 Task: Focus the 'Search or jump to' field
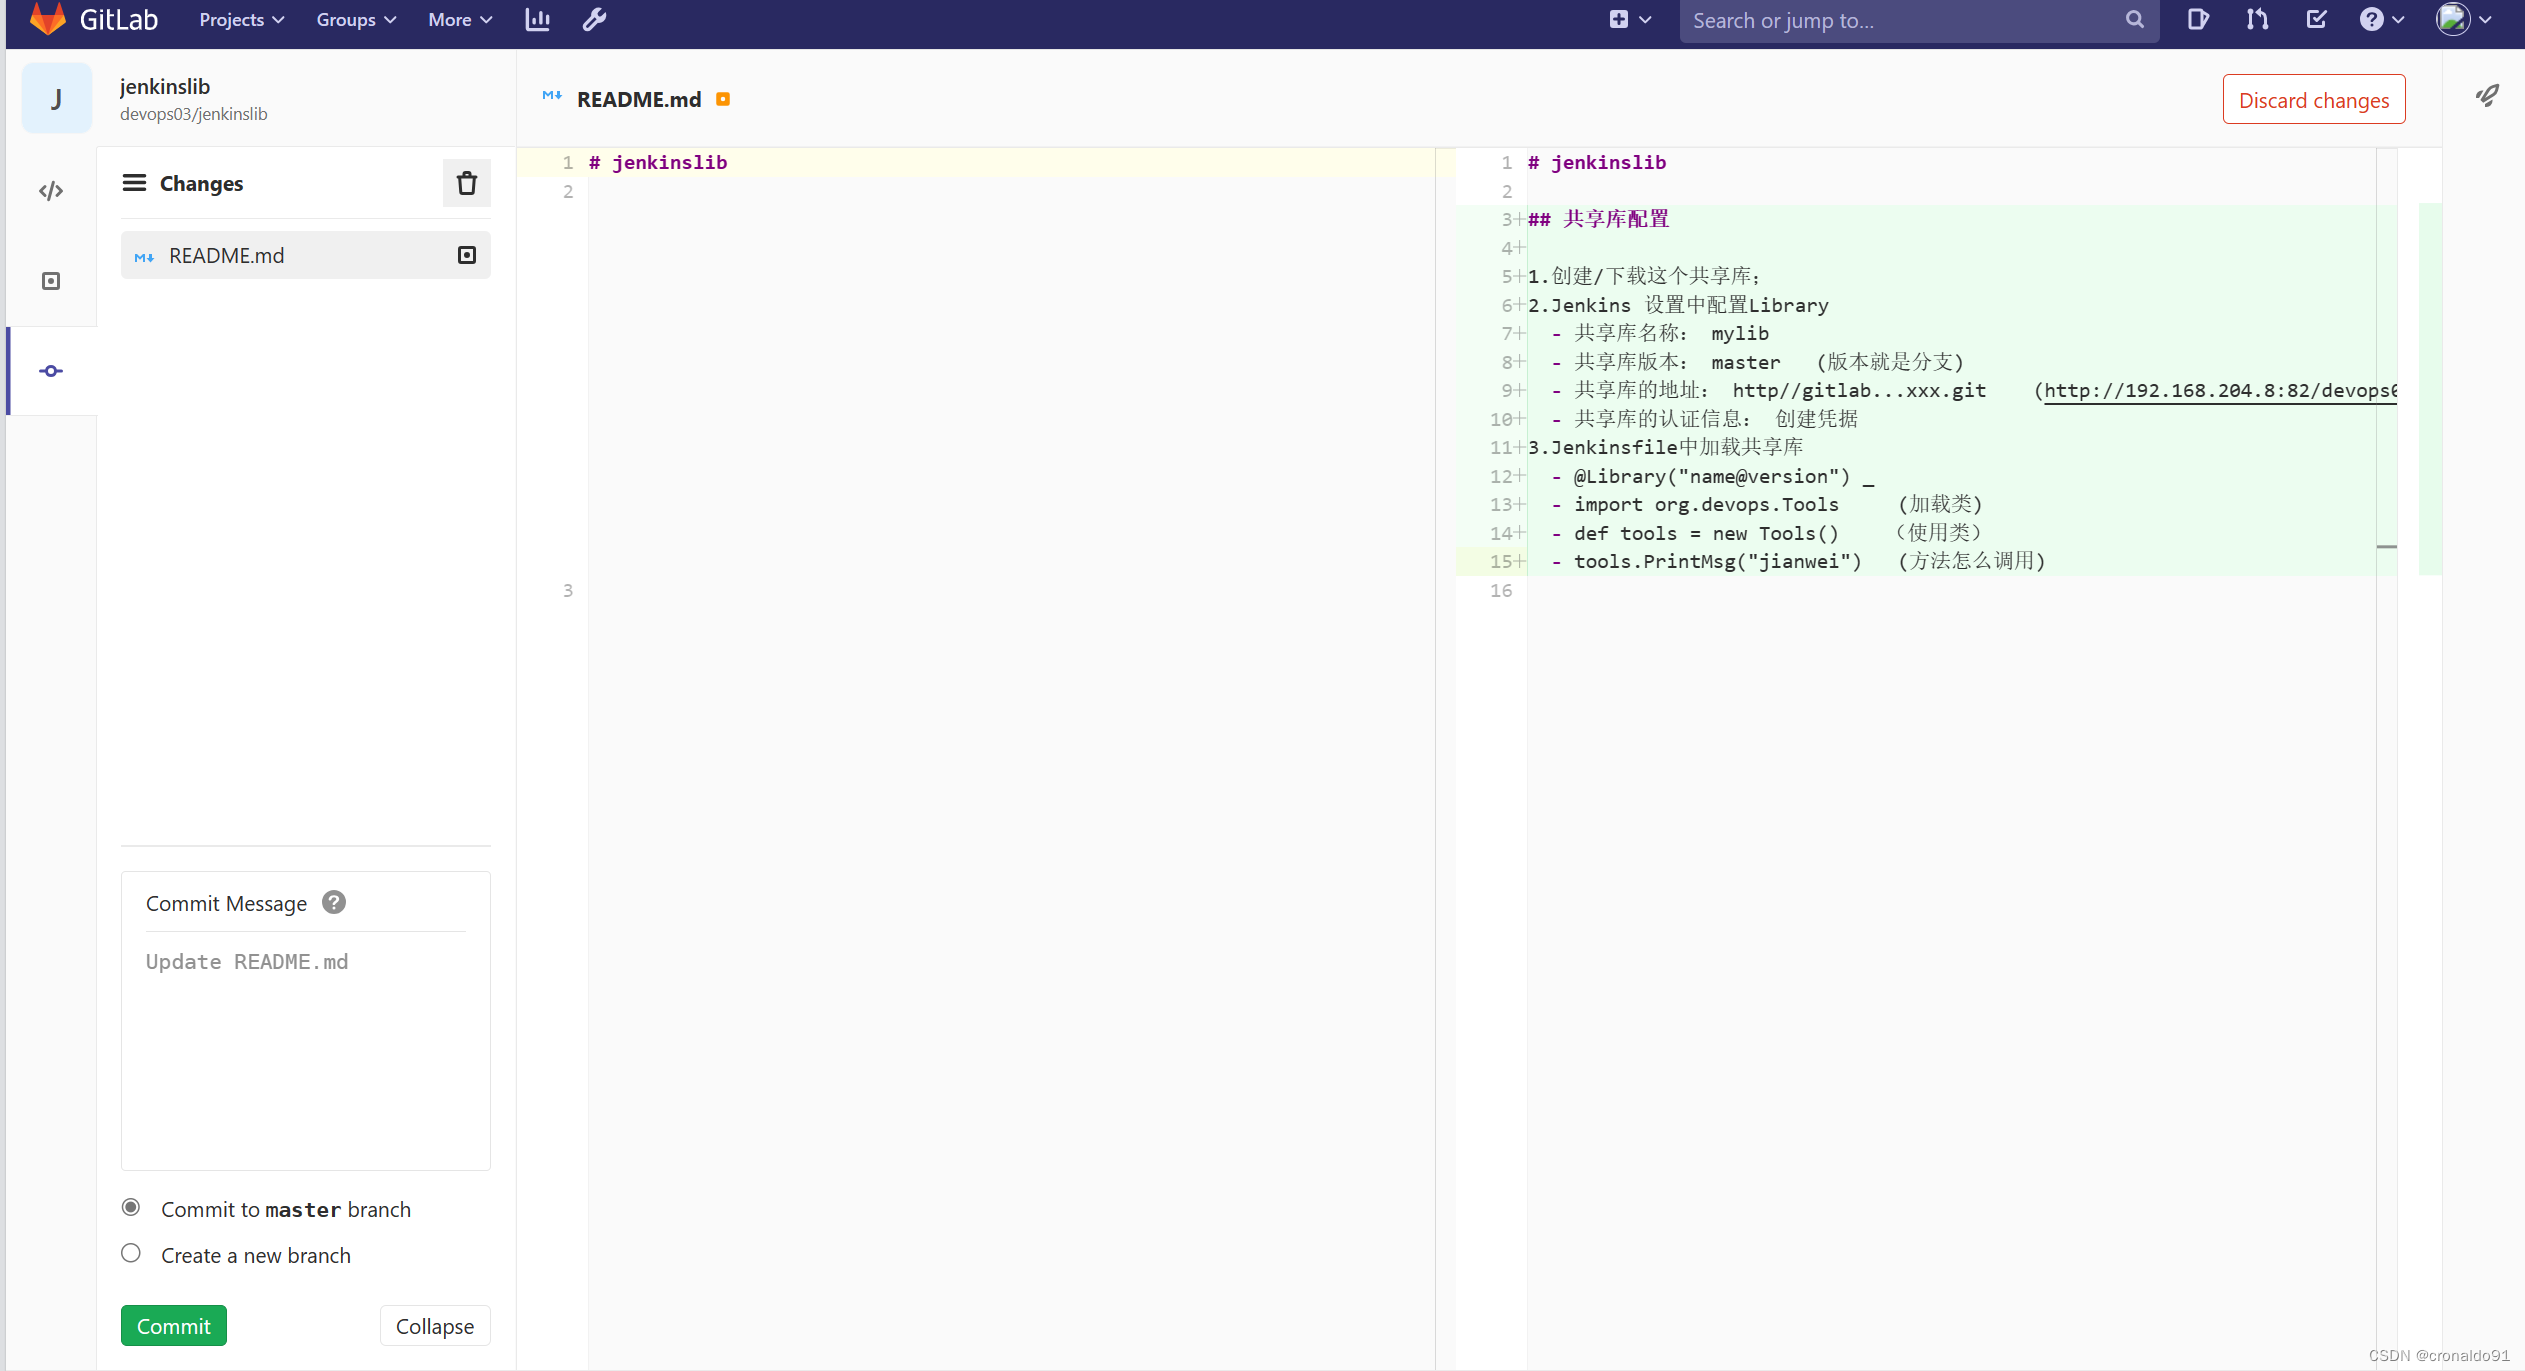pos(1918,21)
